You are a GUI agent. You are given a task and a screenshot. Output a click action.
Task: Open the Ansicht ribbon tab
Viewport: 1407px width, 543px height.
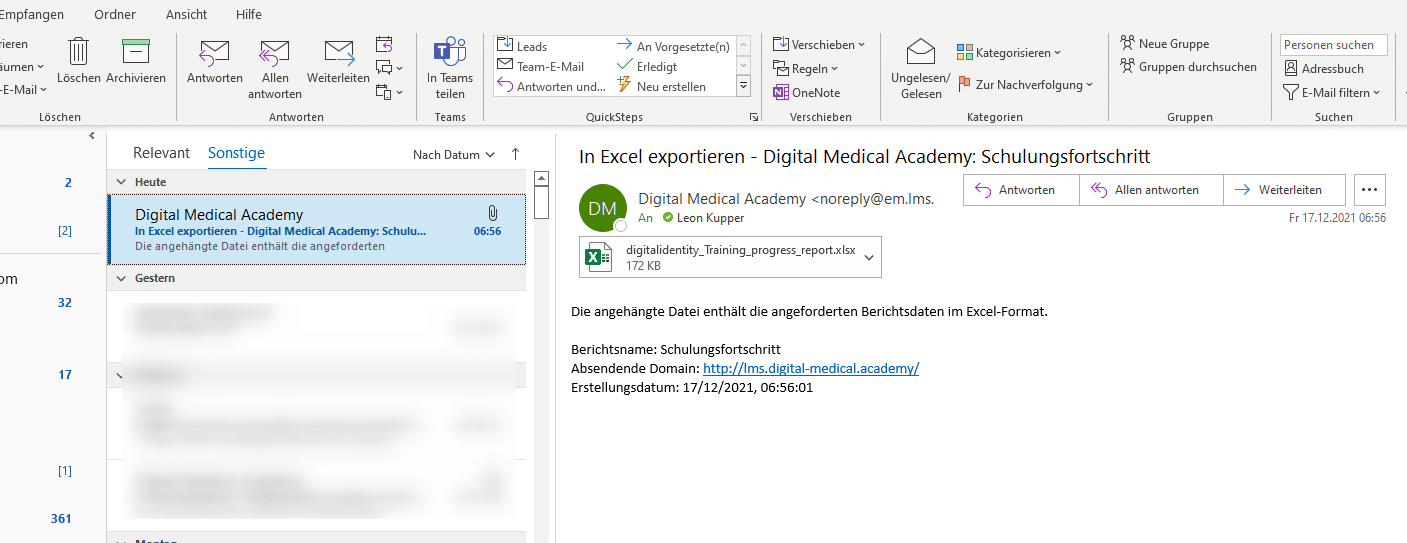186,14
